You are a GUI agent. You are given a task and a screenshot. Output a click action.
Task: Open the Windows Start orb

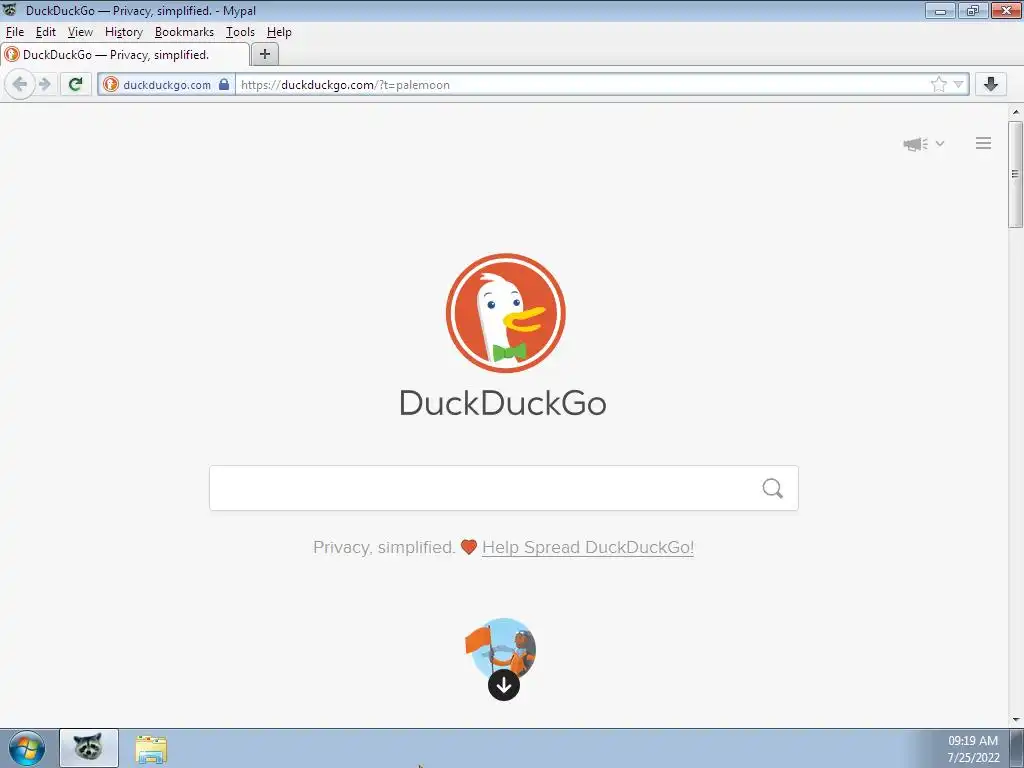pyautogui.click(x=27, y=748)
